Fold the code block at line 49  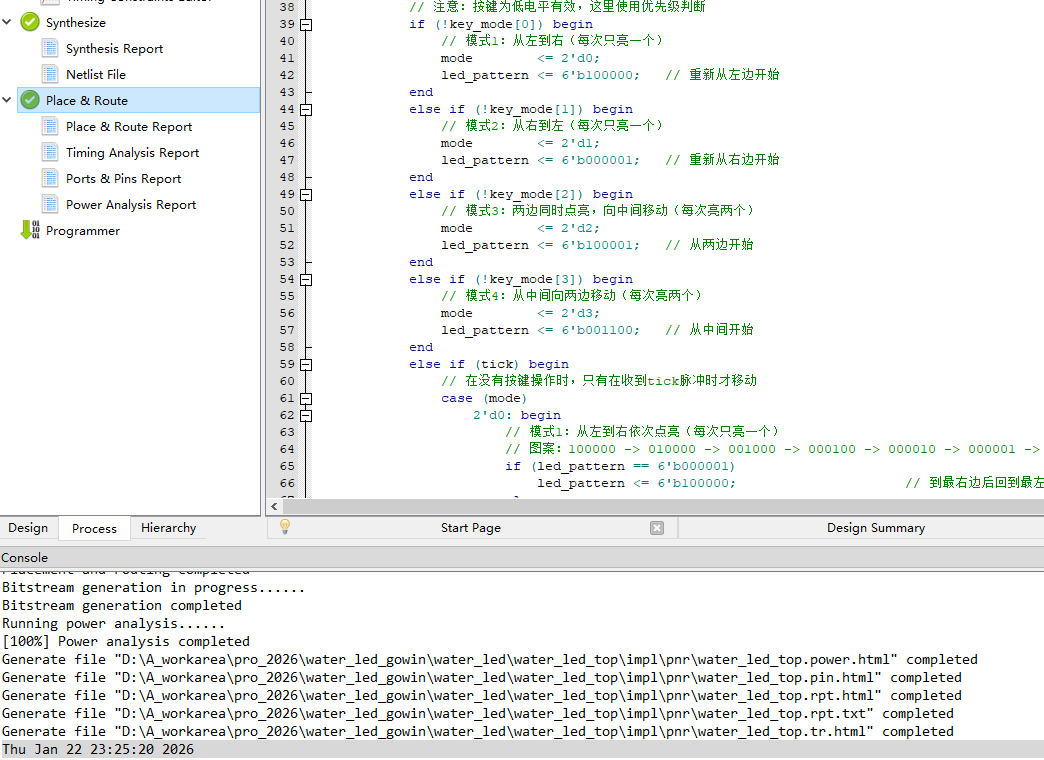pyautogui.click(x=306, y=194)
